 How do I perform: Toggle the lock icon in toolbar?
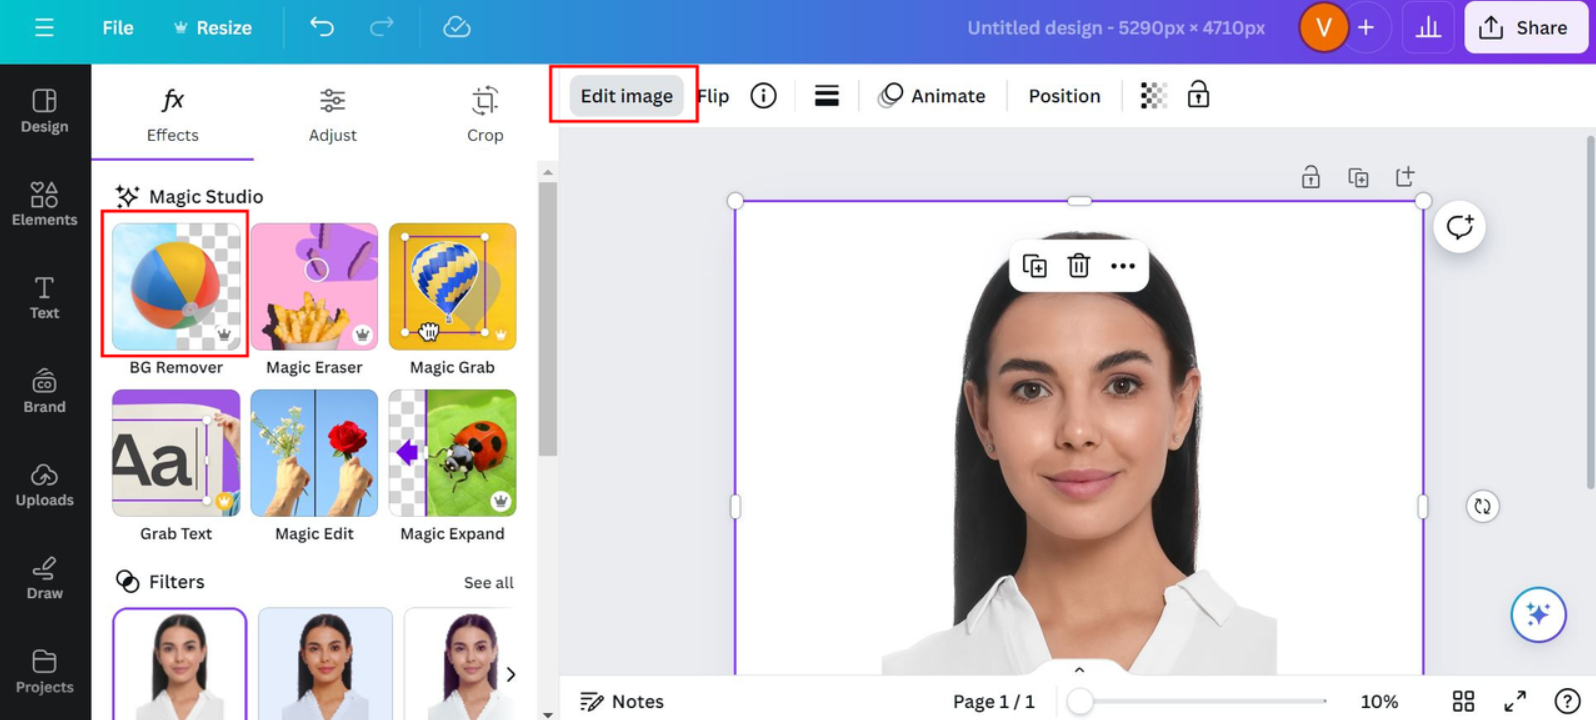point(1198,95)
